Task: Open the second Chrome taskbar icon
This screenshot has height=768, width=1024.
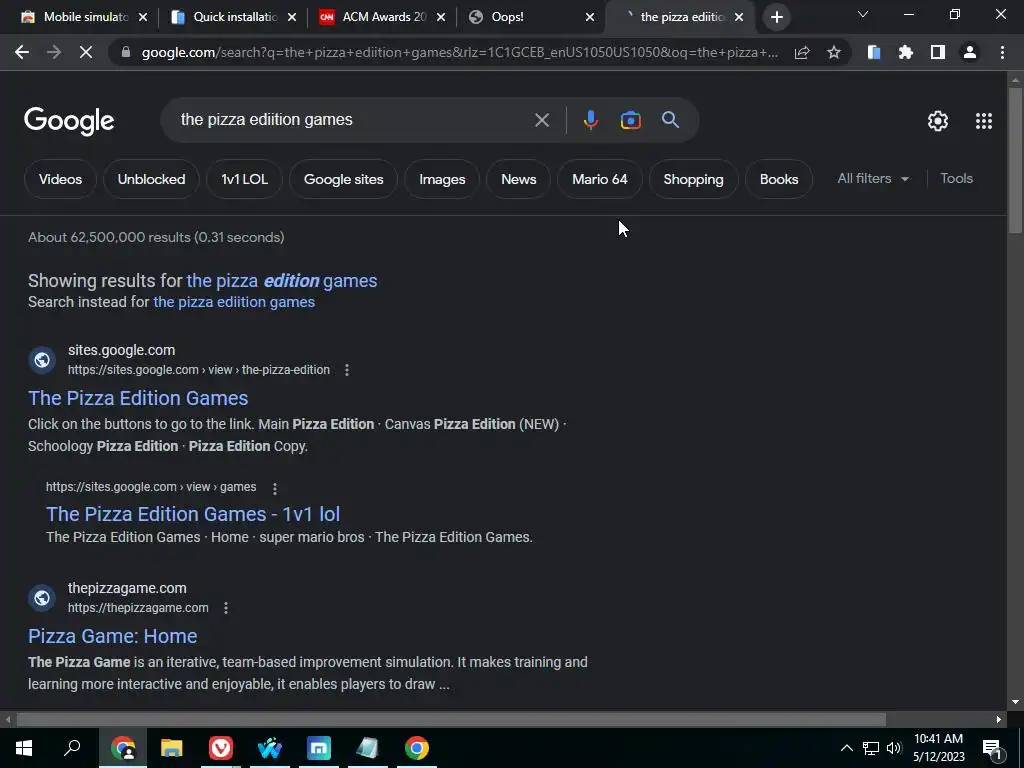Action: coord(417,748)
